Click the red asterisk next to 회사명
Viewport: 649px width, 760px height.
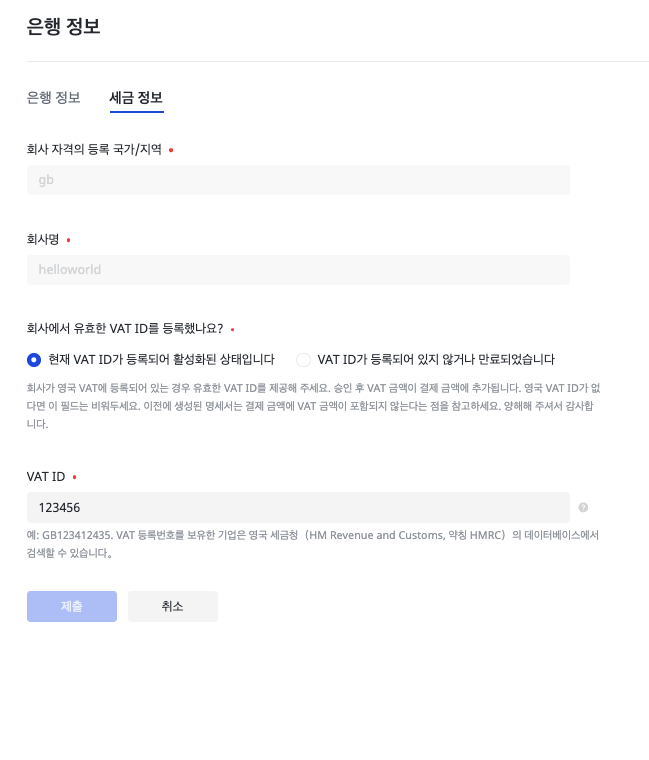click(68, 240)
